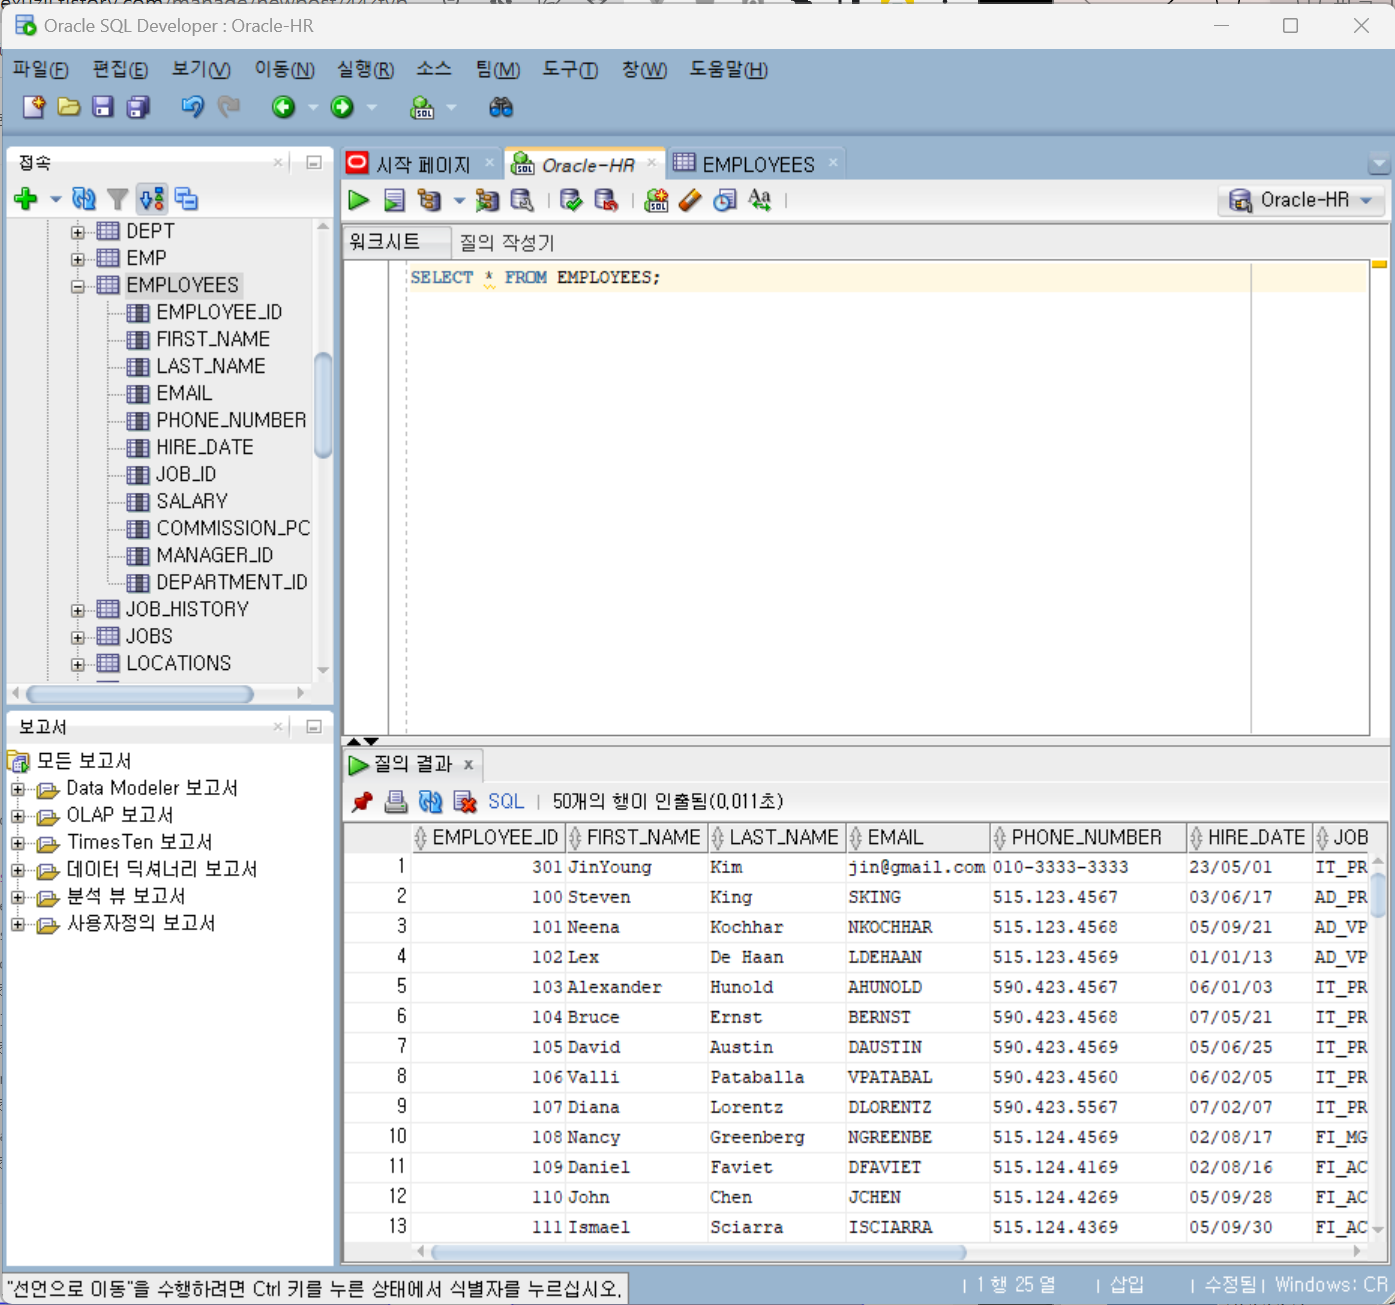Click the SQL link in results
Screen dimensions: 1395x1305
[506, 801]
